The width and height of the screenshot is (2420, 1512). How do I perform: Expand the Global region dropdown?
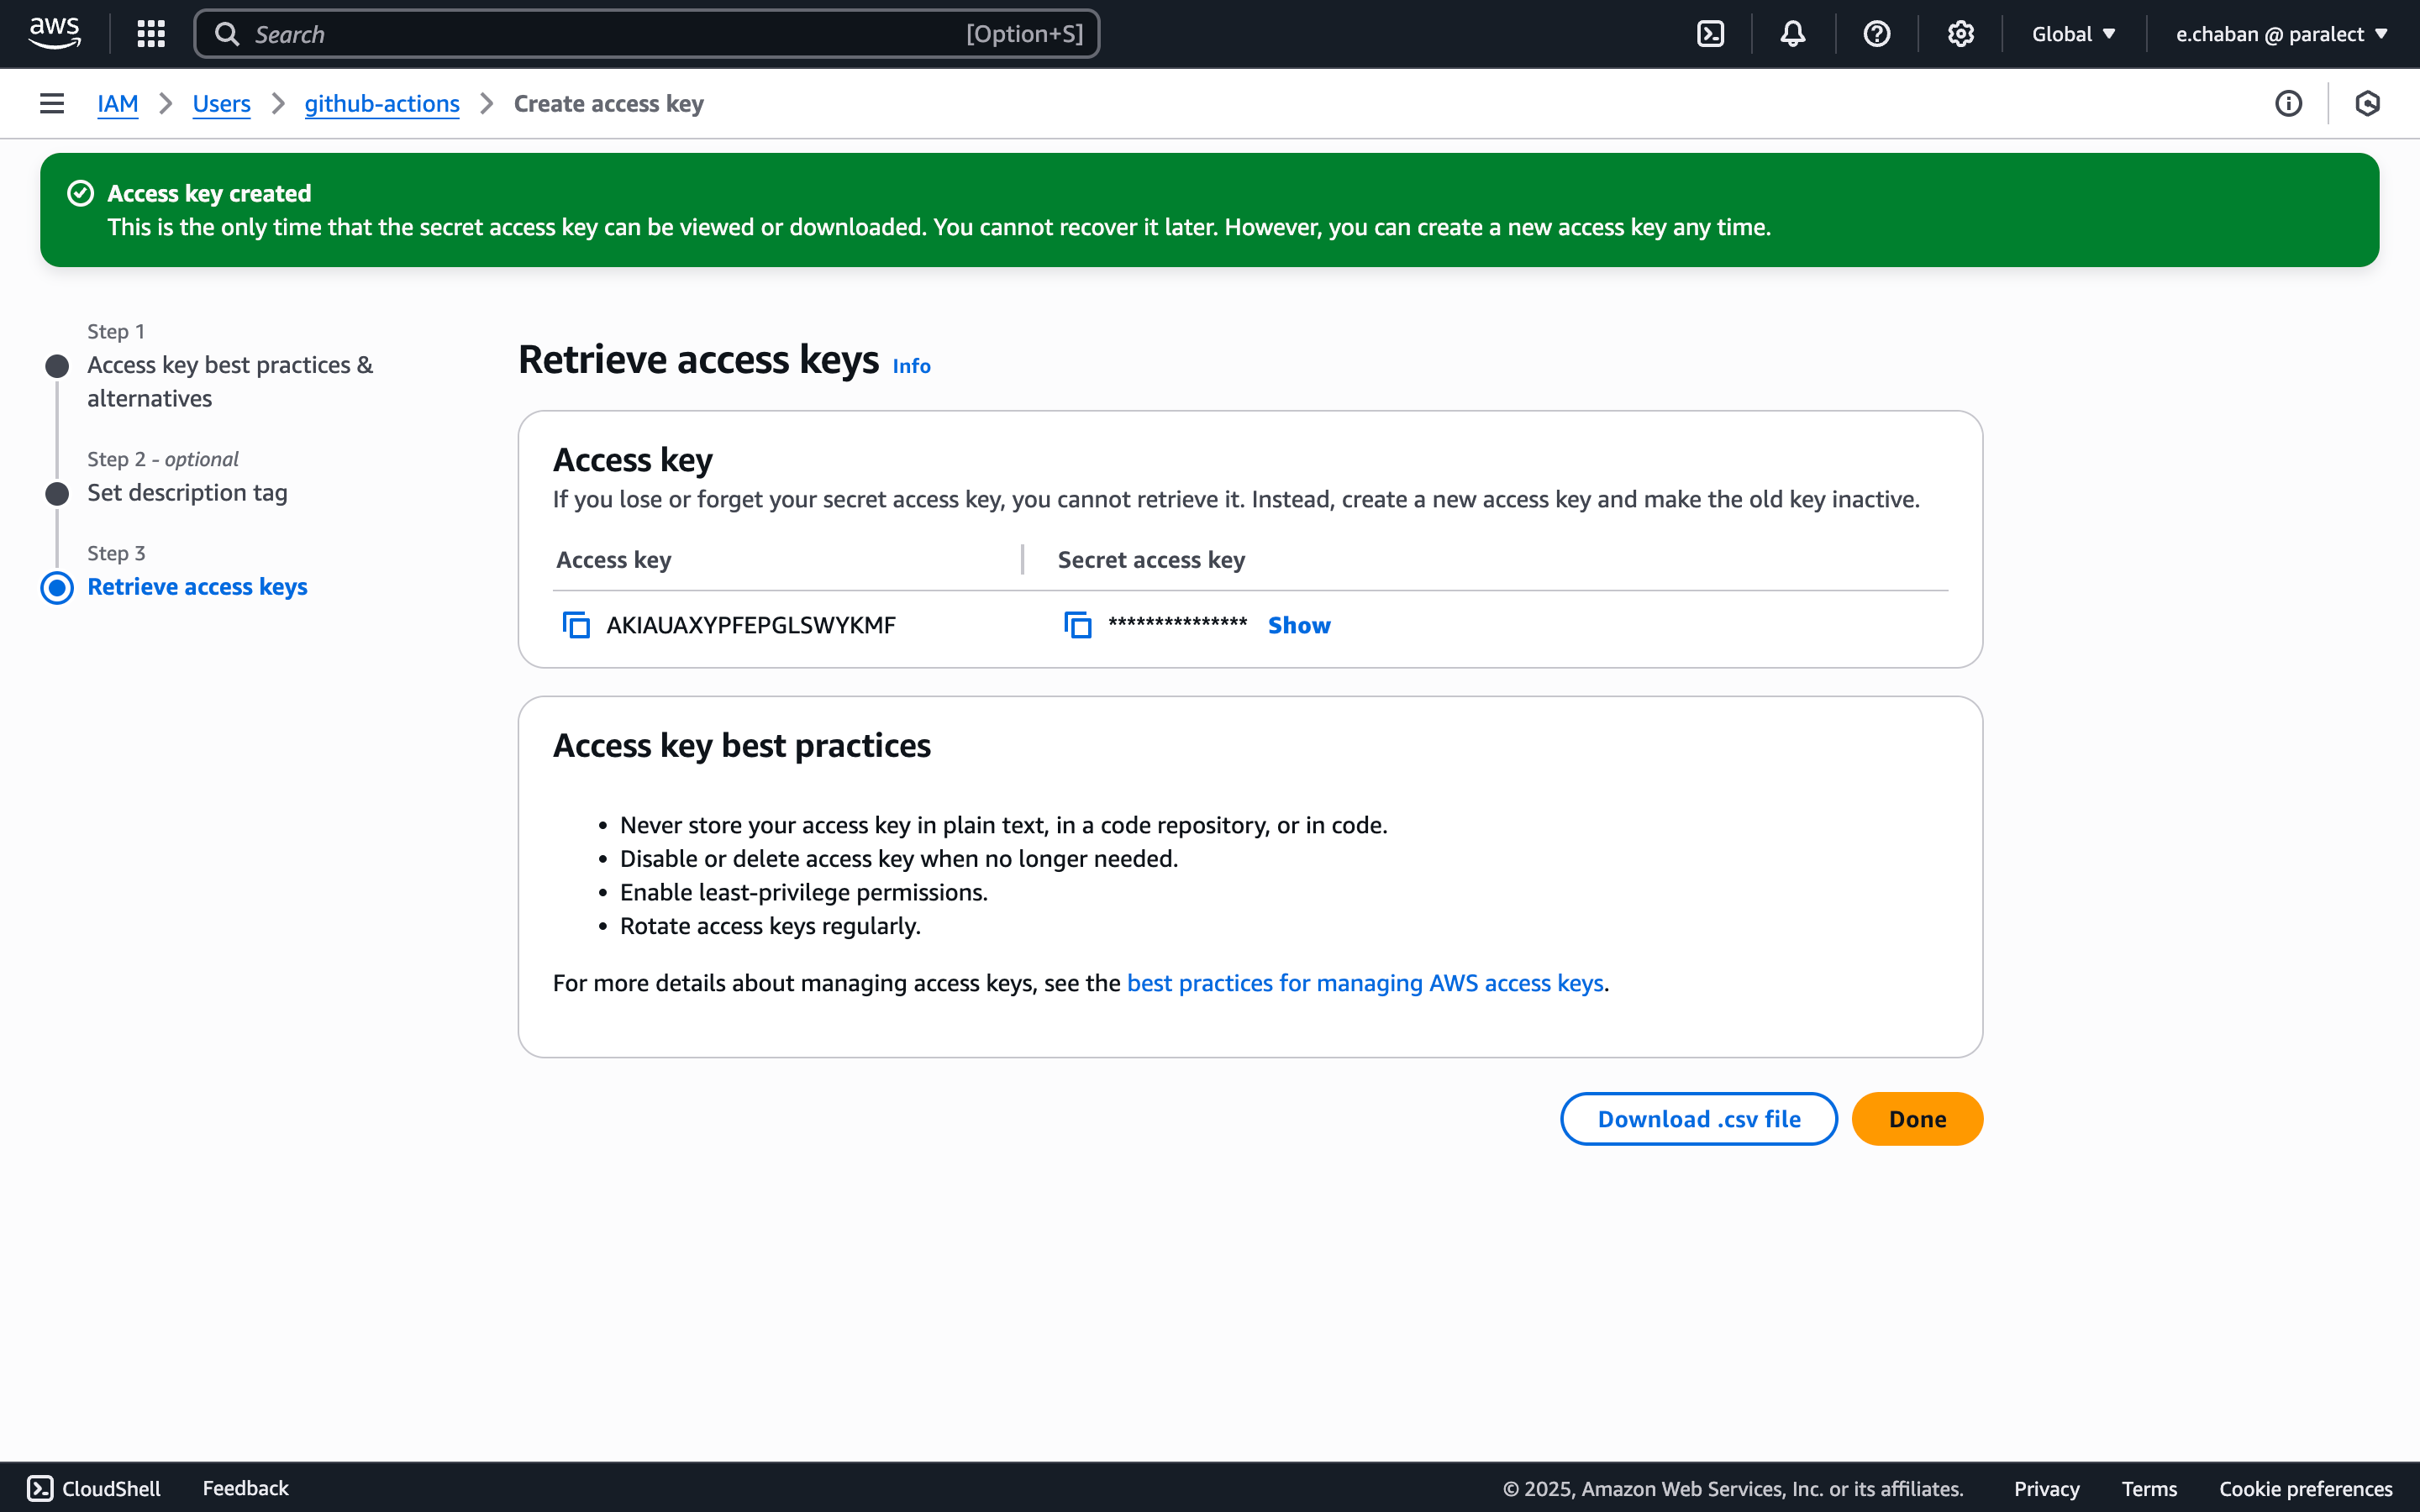2073,34
